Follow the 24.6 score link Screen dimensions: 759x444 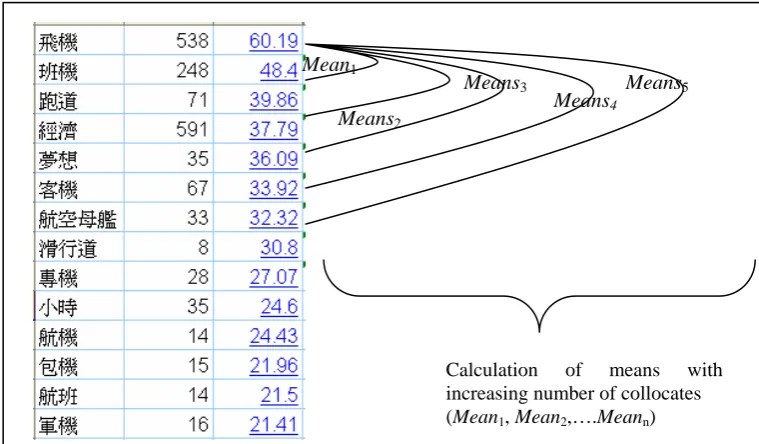pos(279,306)
